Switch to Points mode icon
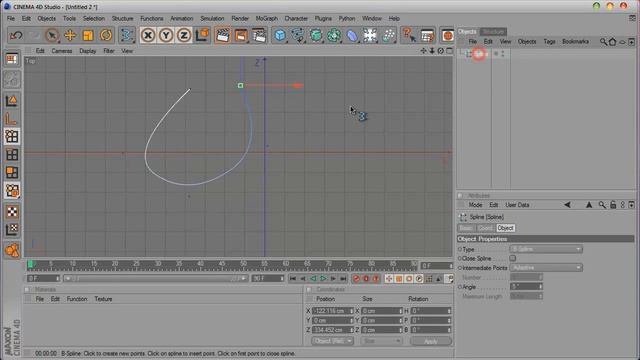The width and height of the screenshot is (640, 360). [12, 136]
